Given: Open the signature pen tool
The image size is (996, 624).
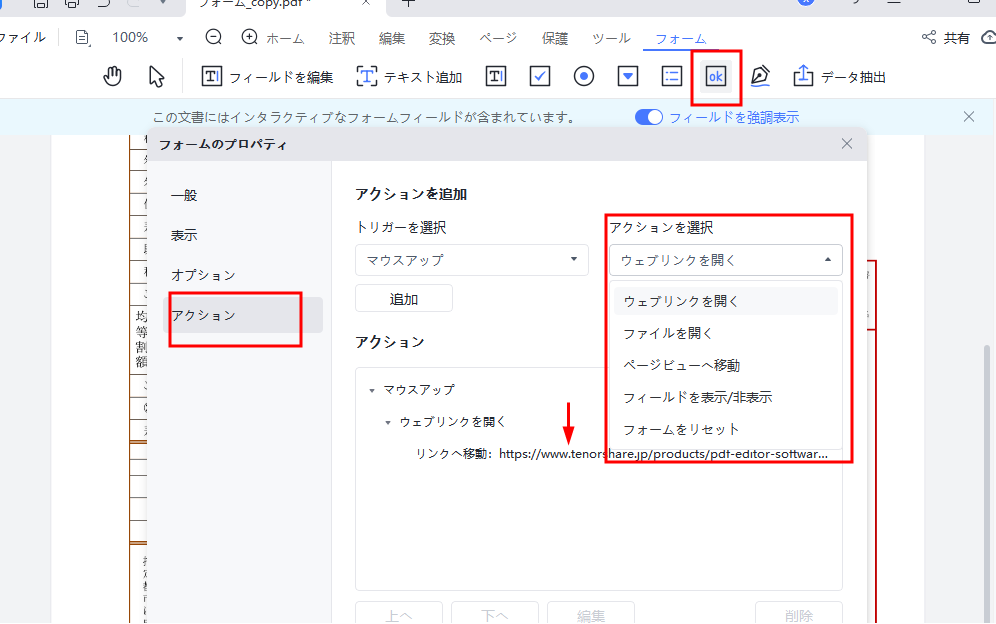Looking at the screenshot, I should (759, 75).
